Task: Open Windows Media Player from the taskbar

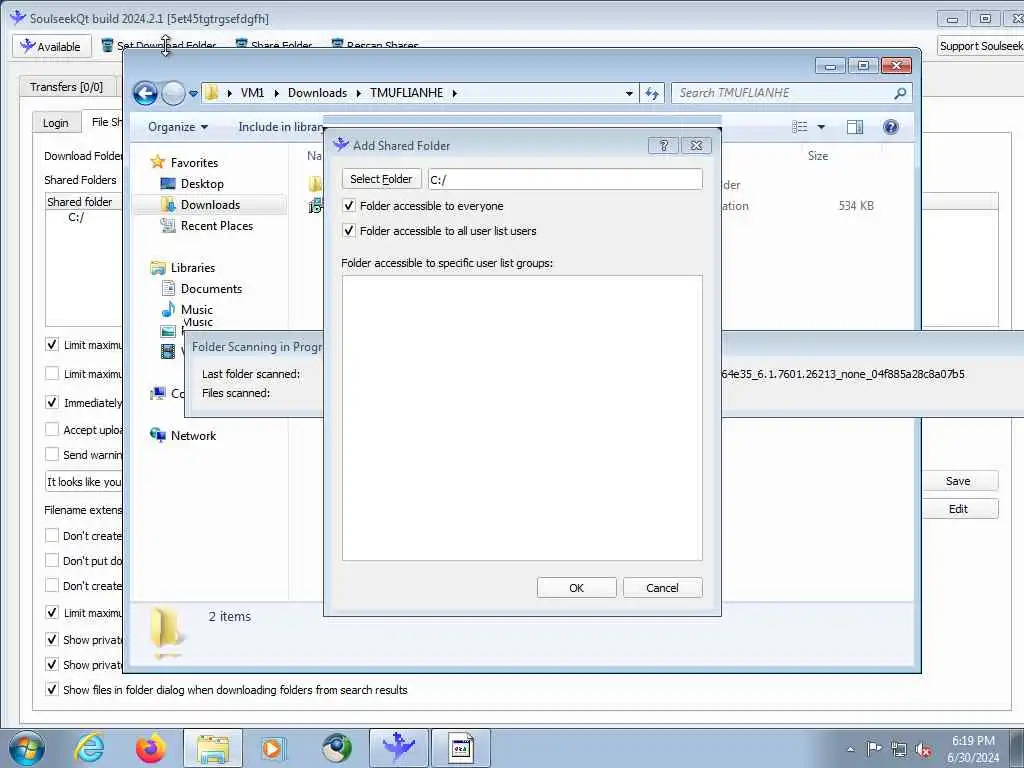Action: [x=274, y=748]
